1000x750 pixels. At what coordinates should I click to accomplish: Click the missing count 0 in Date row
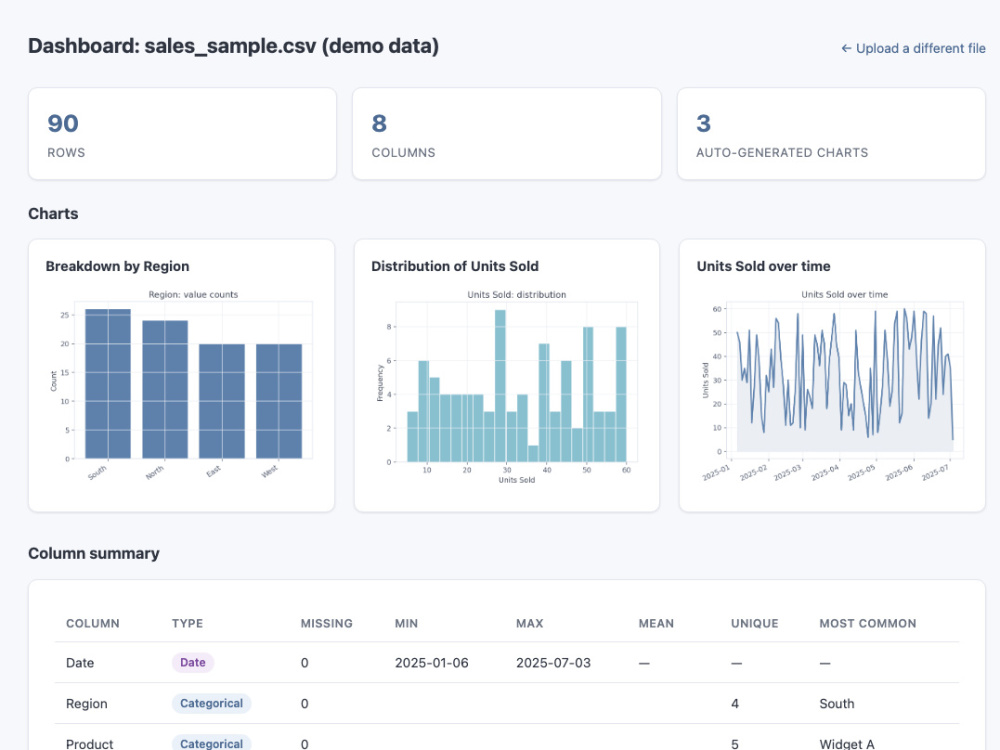pyautogui.click(x=304, y=663)
